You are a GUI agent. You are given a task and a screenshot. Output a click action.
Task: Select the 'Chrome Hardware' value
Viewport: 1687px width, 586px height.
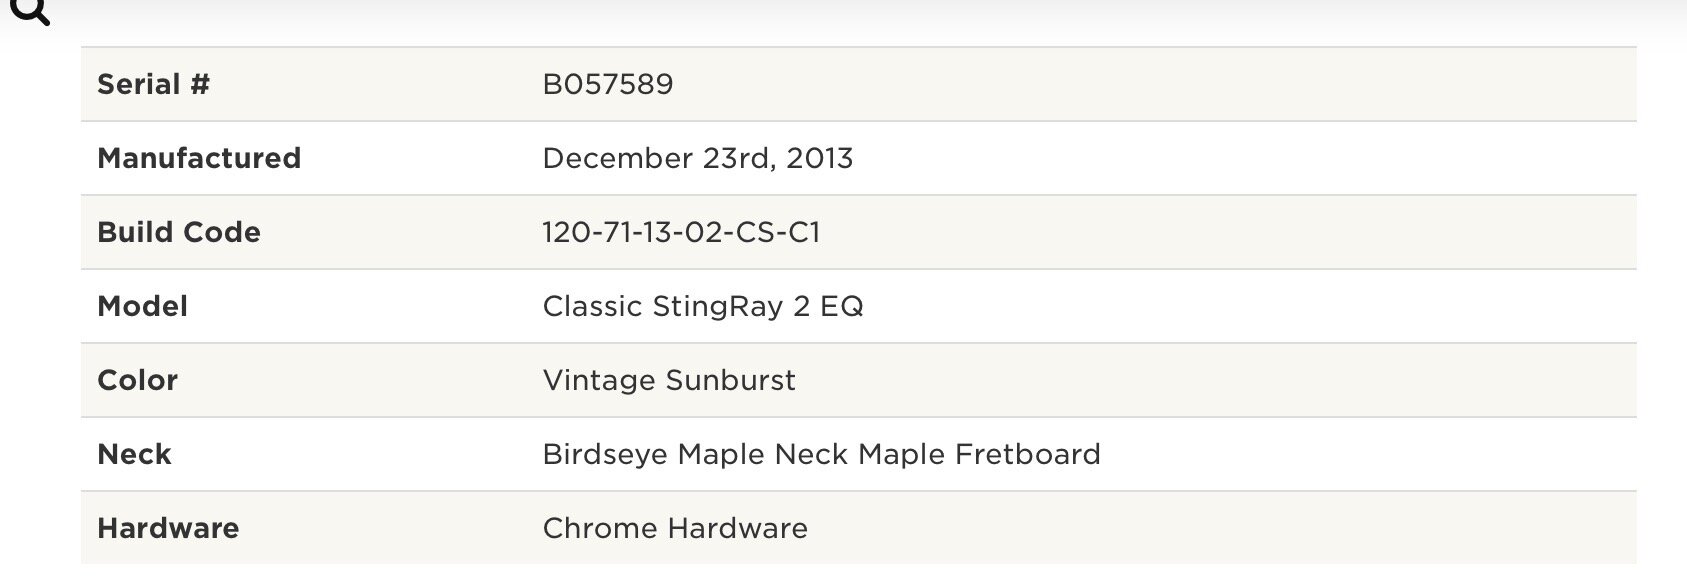click(x=675, y=528)
